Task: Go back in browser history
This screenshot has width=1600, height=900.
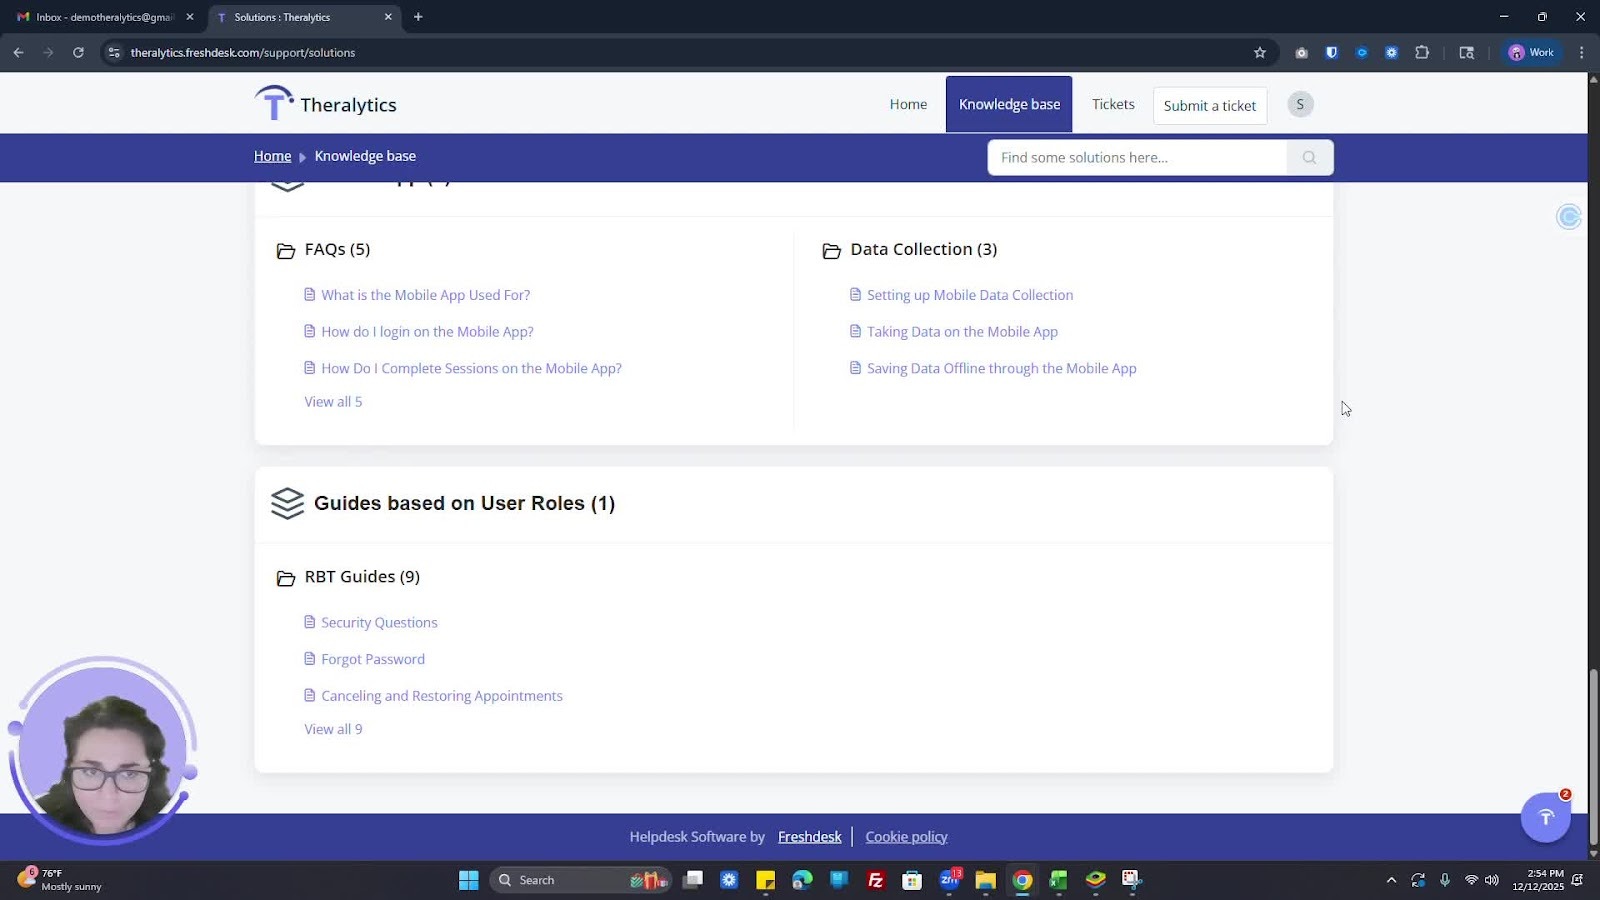Action: 18,52
